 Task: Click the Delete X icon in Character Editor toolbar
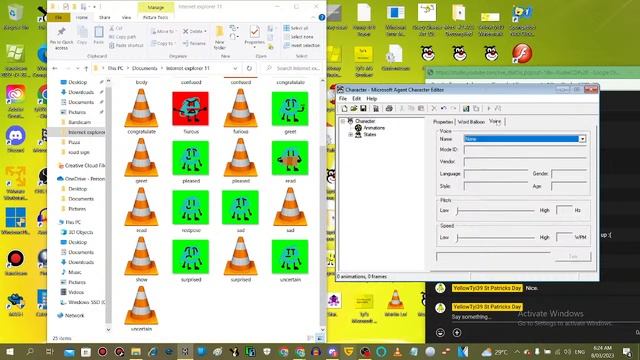point(434,109)
